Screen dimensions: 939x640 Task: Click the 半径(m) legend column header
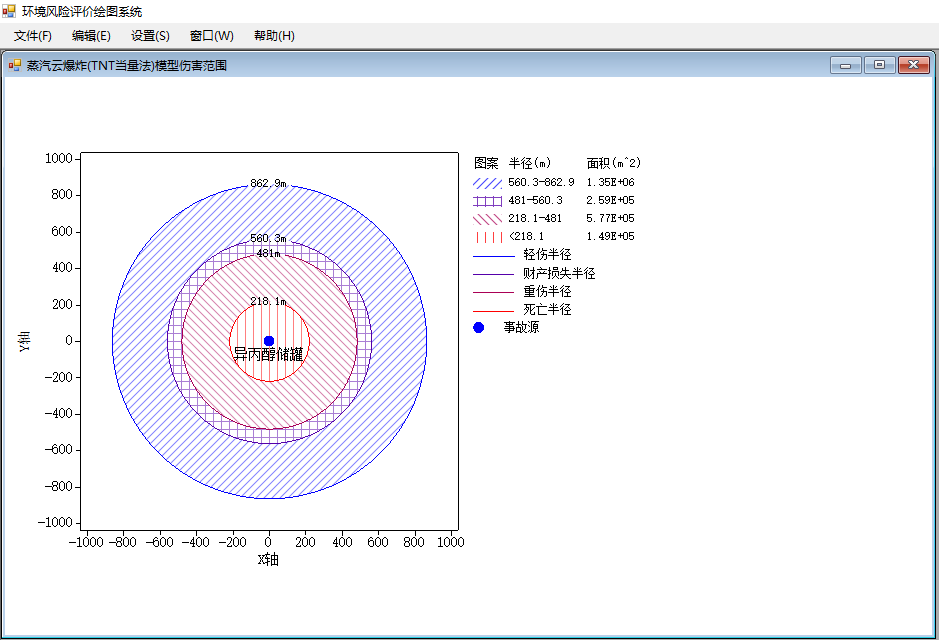point(530,163)
